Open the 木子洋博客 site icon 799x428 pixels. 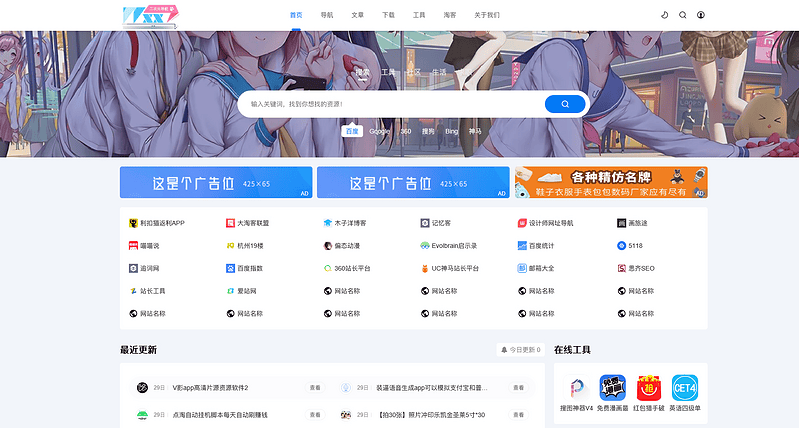(328, 223)
